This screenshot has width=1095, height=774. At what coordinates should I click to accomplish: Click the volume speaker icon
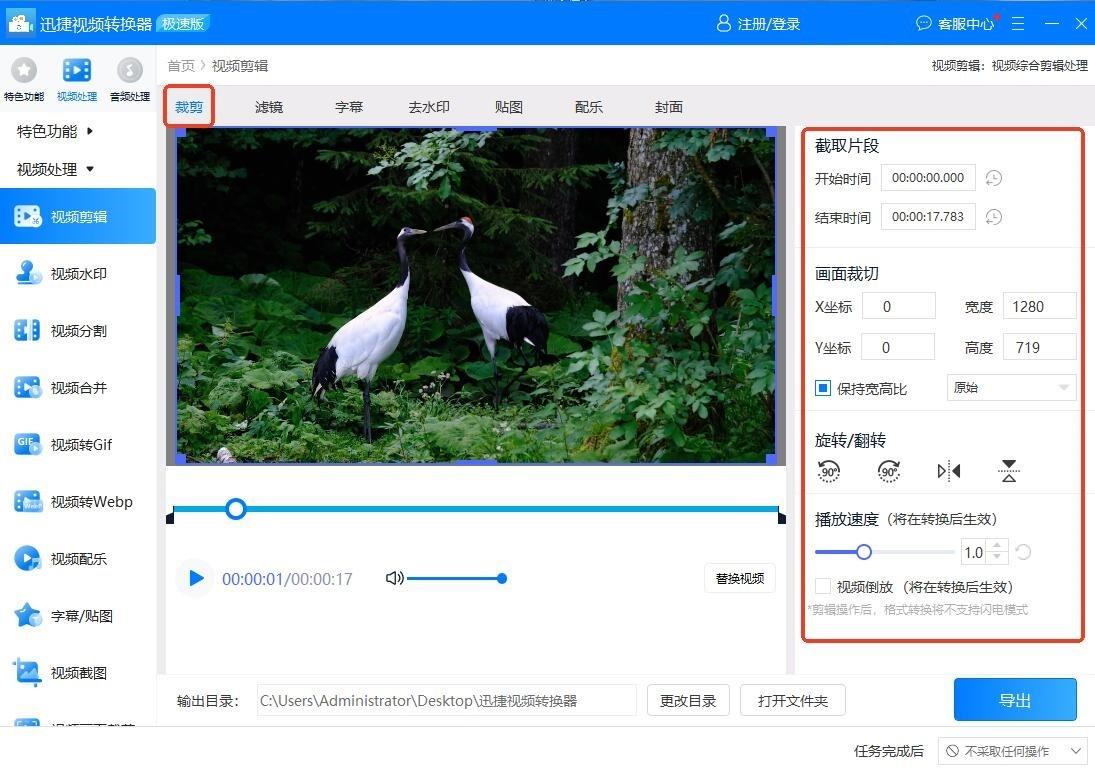click(394, 578)
